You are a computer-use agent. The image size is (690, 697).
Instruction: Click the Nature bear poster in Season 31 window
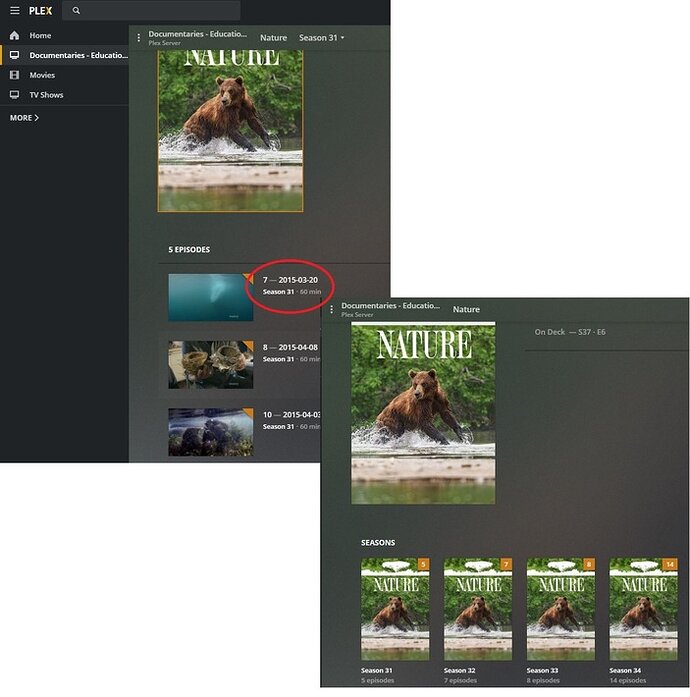click(x=230, y=131)
